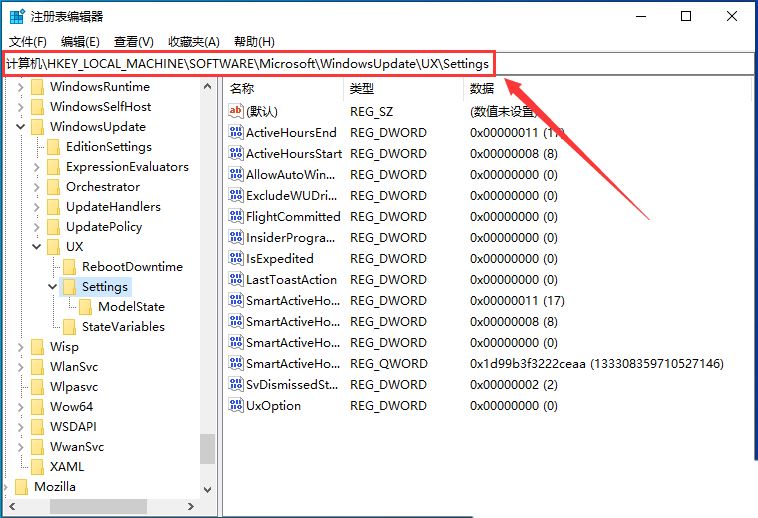
Task: Open the 文件(F) menu
Action: tap(28, 42)
